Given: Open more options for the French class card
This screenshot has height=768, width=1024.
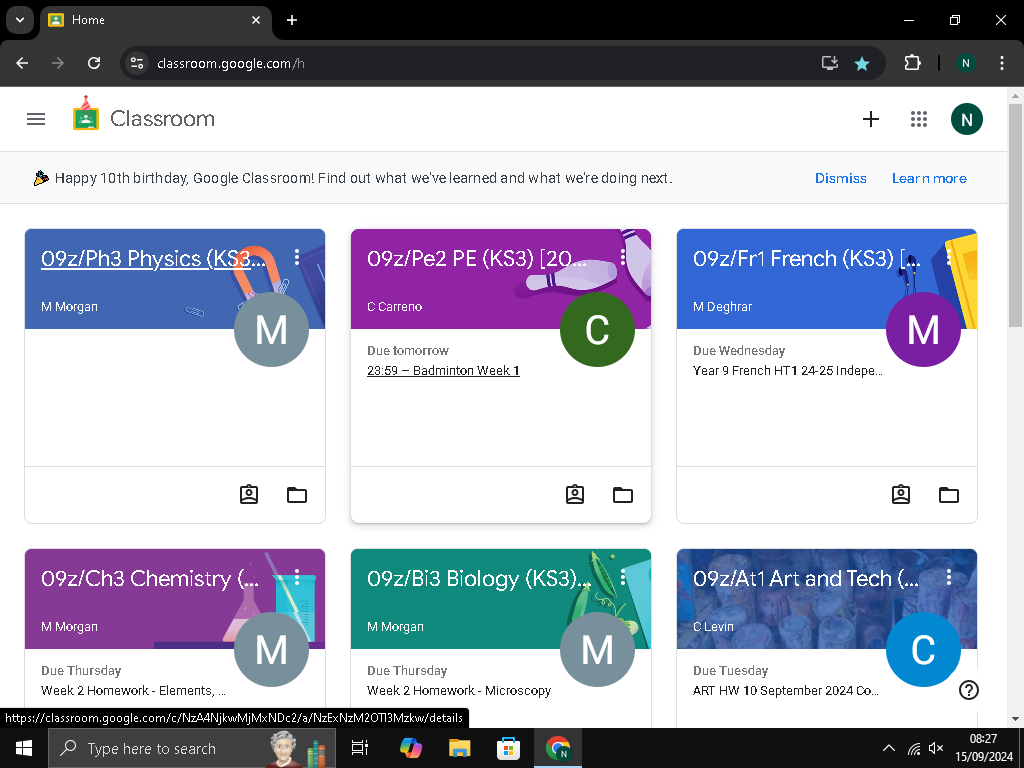Looking at the screenshot, I should pyautogui.click(x=948, y=257).
